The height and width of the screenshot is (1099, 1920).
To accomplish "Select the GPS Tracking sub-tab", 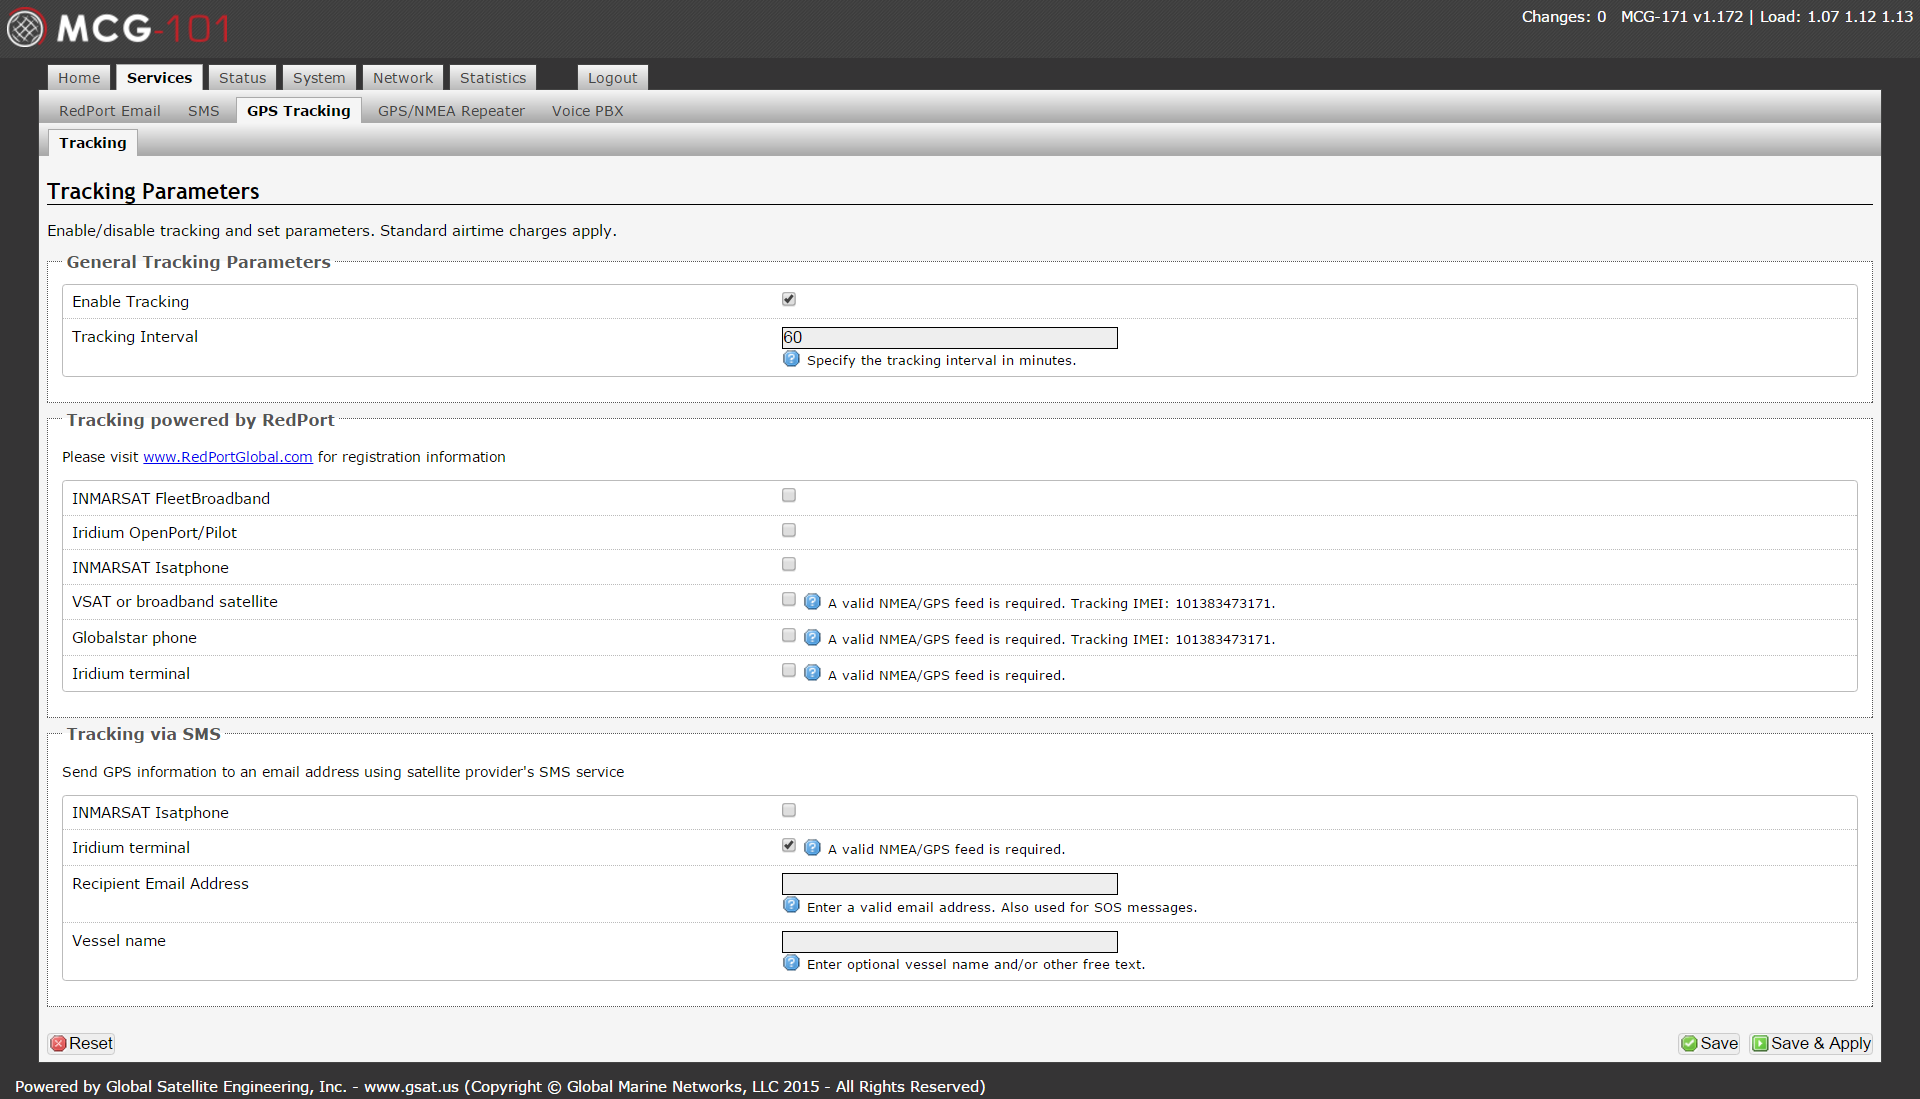I will [299, 111].
